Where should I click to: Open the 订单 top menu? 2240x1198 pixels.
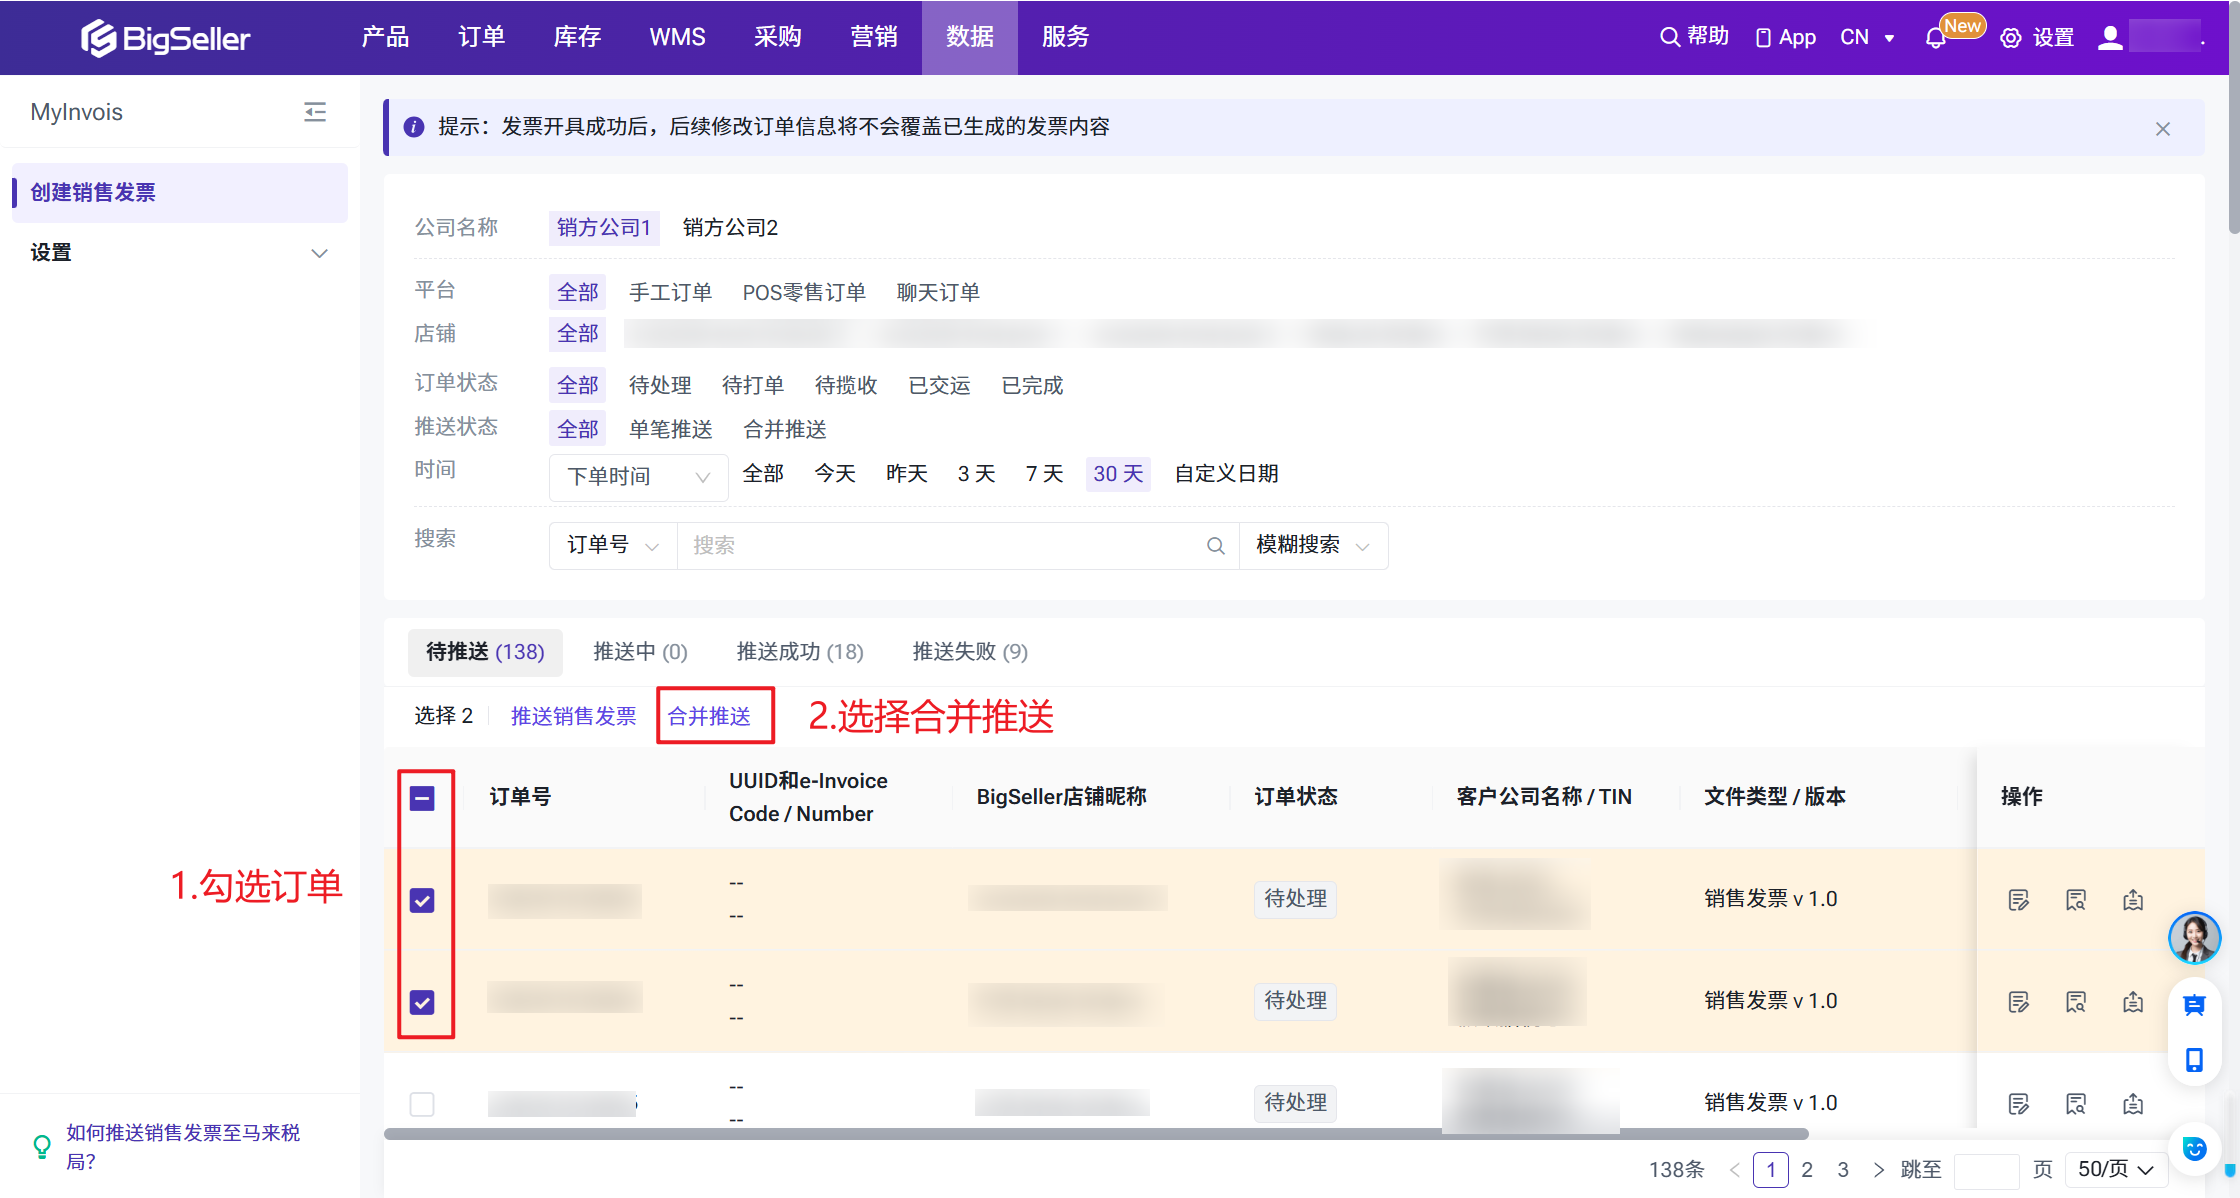tap(481, 37)
